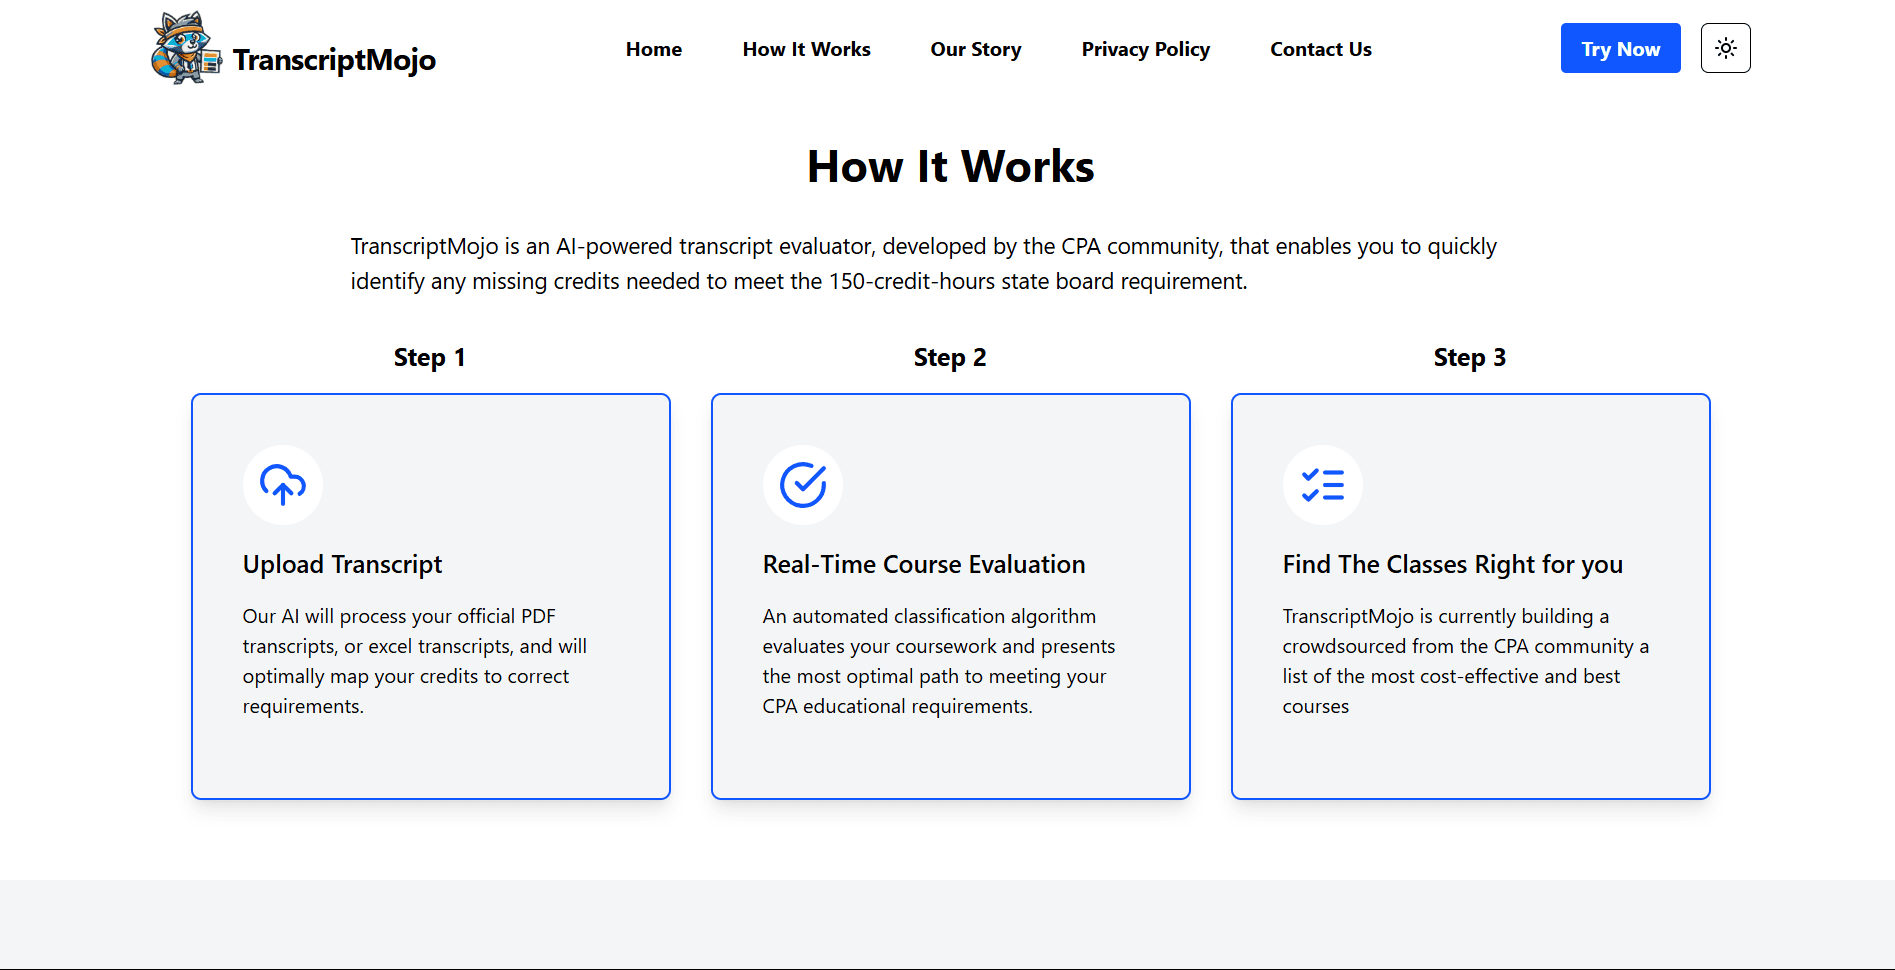The height and width of the screenshot is (970, 1895).
Task: Click the TranscriptMojo raccoon mascot logo
Action: click(x=186, y=48)
